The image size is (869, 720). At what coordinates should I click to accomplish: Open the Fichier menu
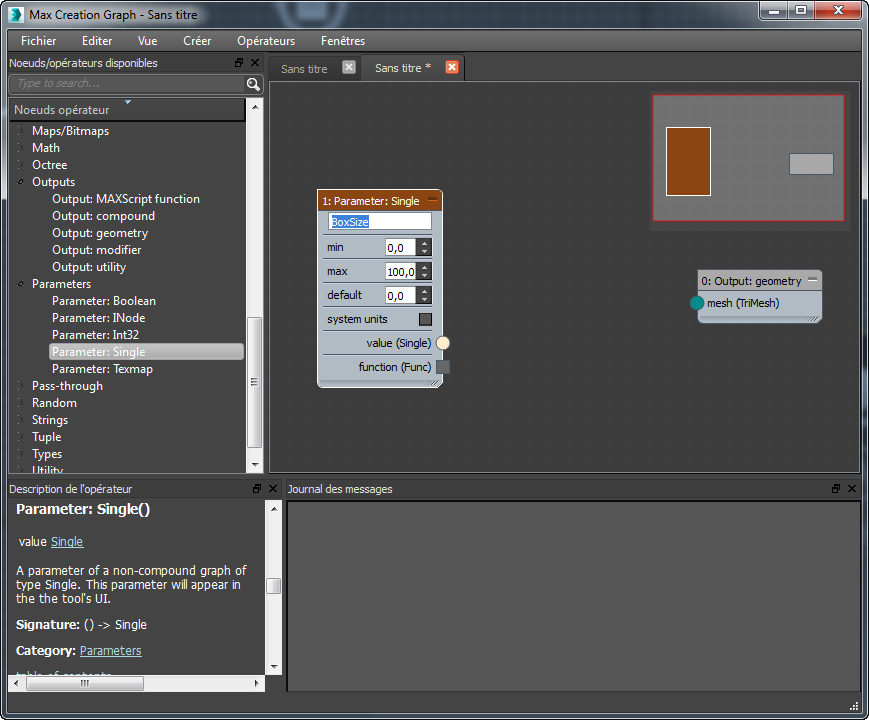38,41
